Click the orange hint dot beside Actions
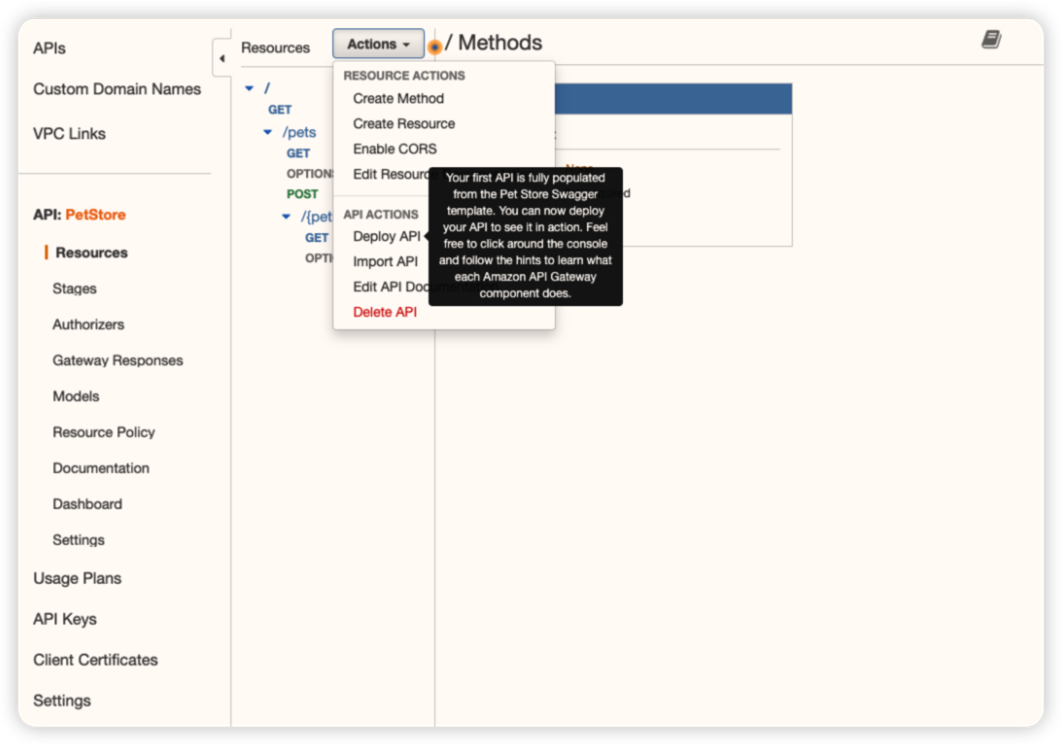 point(434,47)
